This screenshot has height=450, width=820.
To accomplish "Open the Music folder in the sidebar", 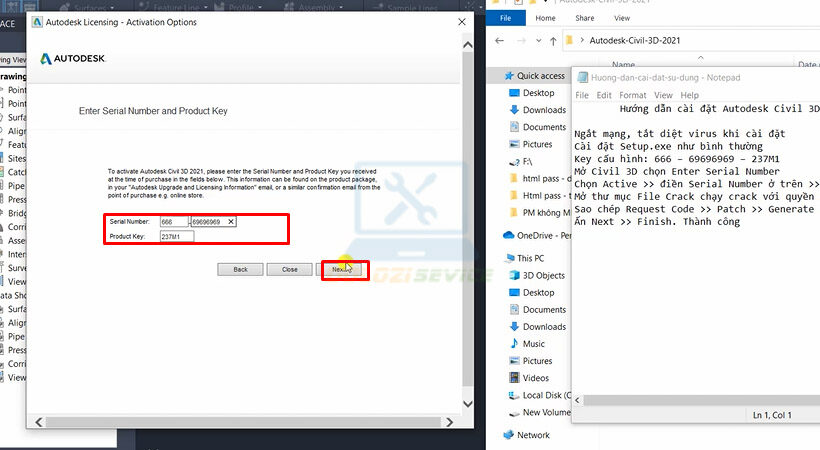I will click(511, 344).
